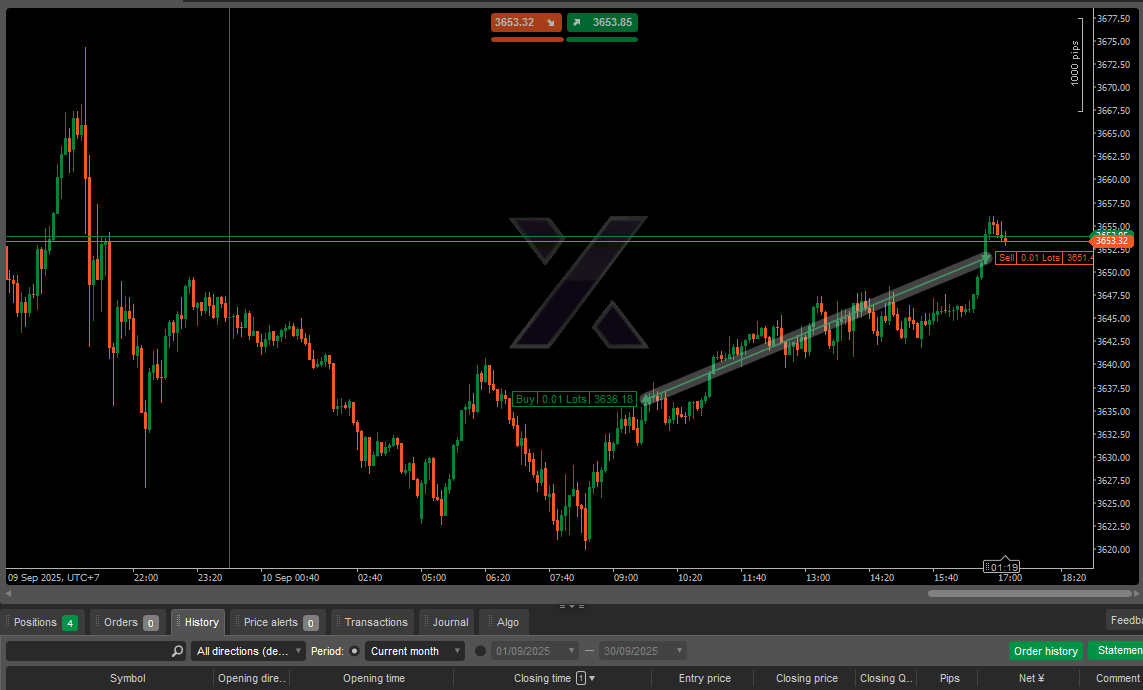Click the red 3653.32 sell price button

tap(526, 22)
